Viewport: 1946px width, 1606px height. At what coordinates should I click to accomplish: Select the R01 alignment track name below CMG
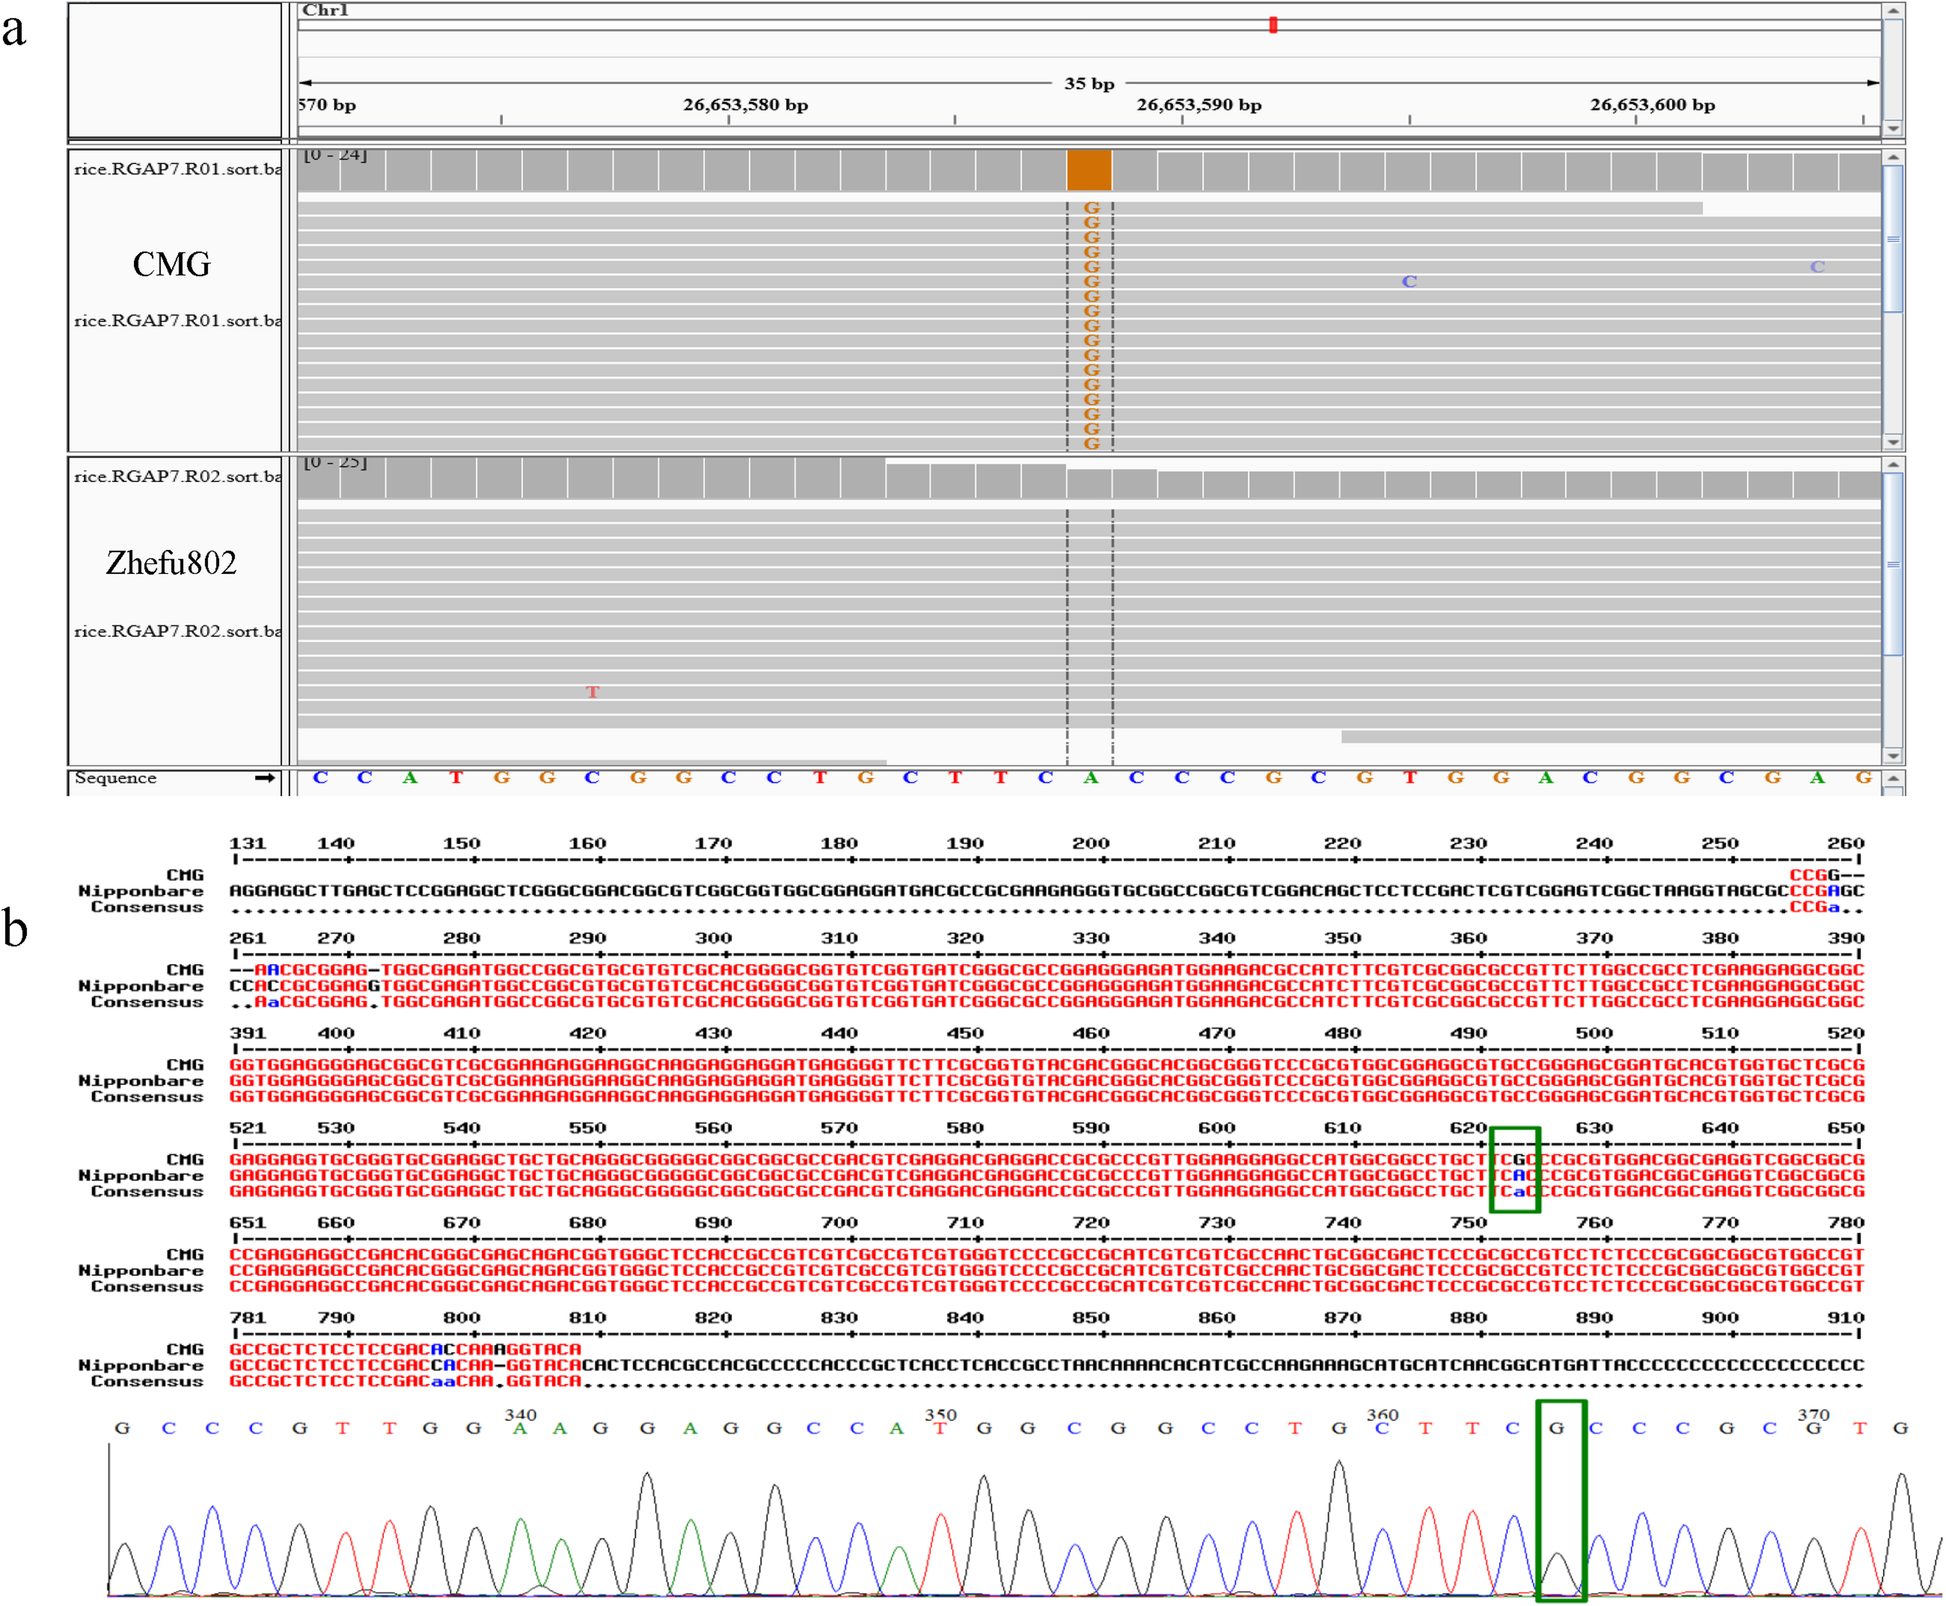click(x=177, y=321)
